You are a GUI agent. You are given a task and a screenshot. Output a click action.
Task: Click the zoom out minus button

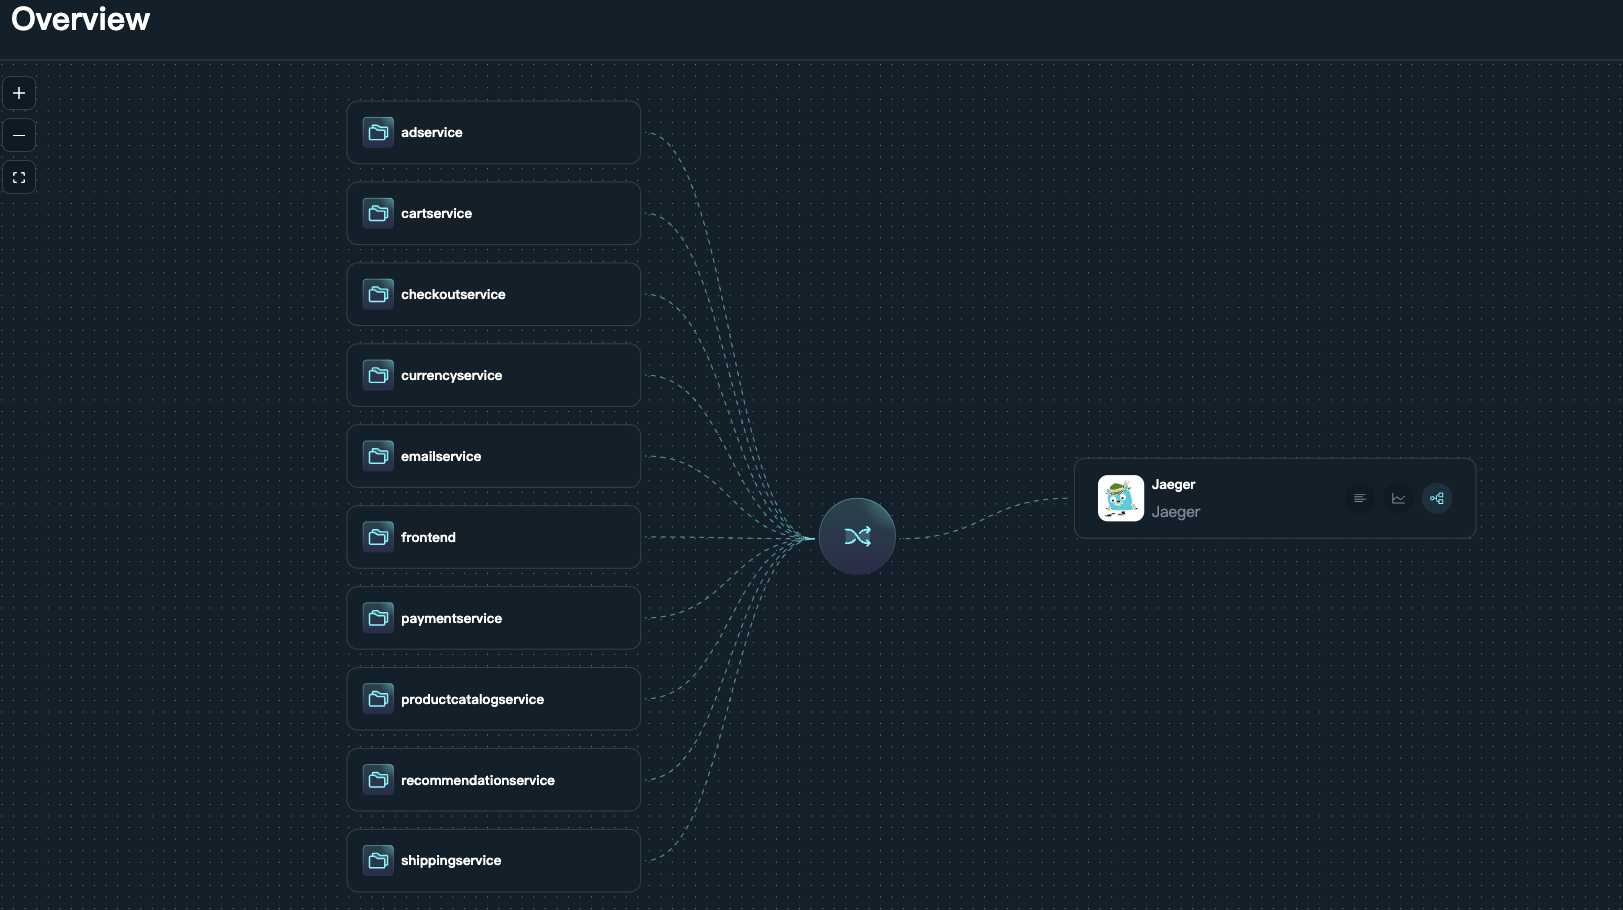point(19,135)
